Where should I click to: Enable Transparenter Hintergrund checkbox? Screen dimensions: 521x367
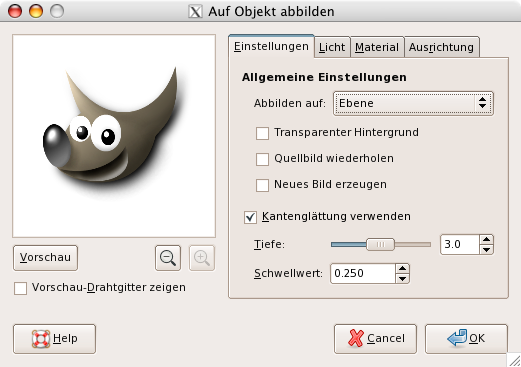pos(262,133)
